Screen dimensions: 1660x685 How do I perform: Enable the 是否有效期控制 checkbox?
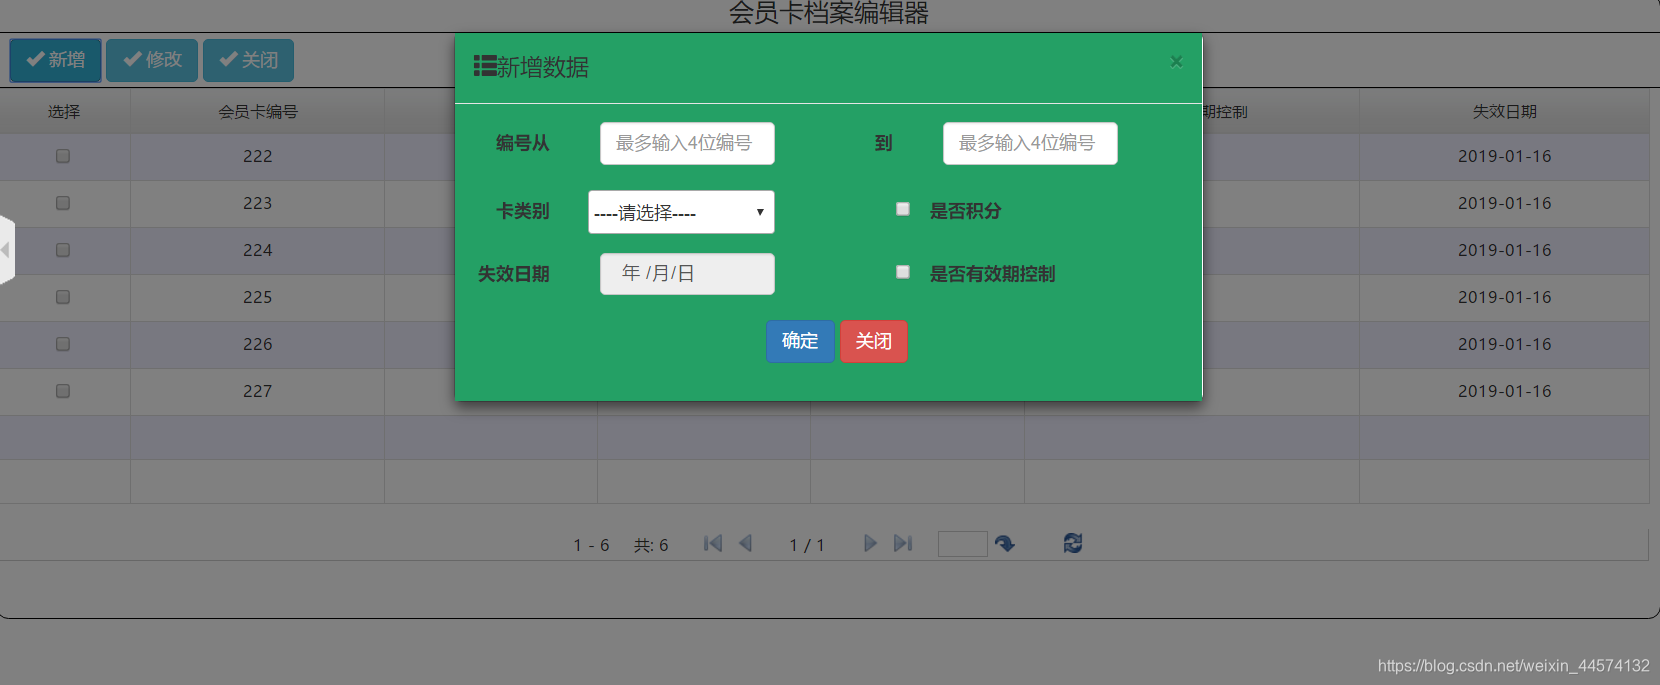tap(903, 272)
